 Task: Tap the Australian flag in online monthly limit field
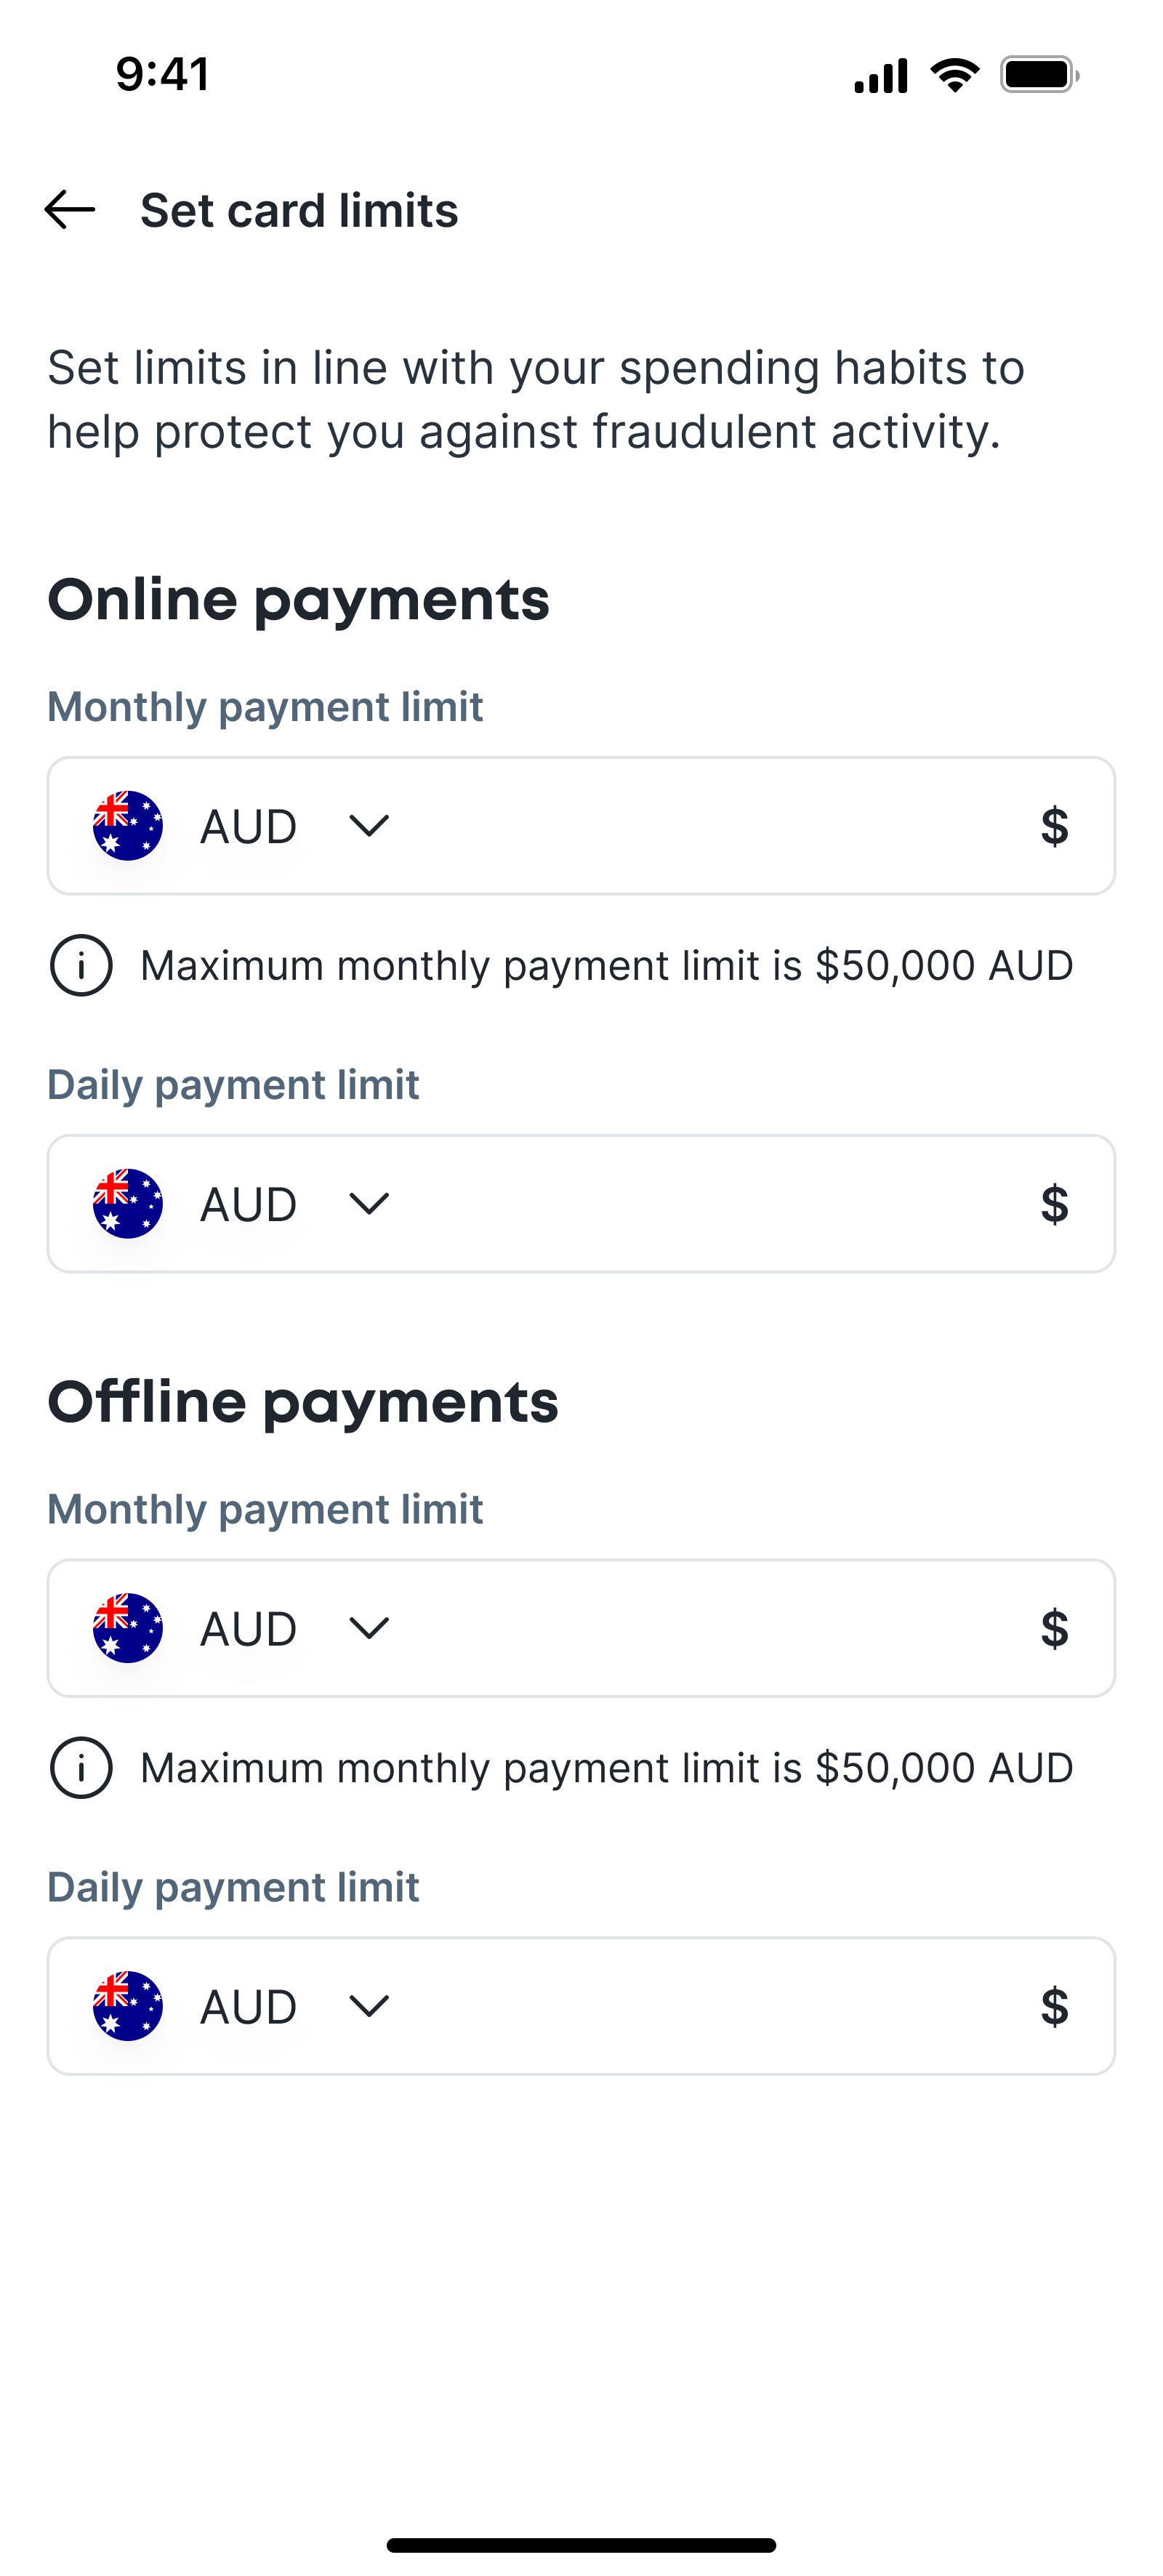127,825
